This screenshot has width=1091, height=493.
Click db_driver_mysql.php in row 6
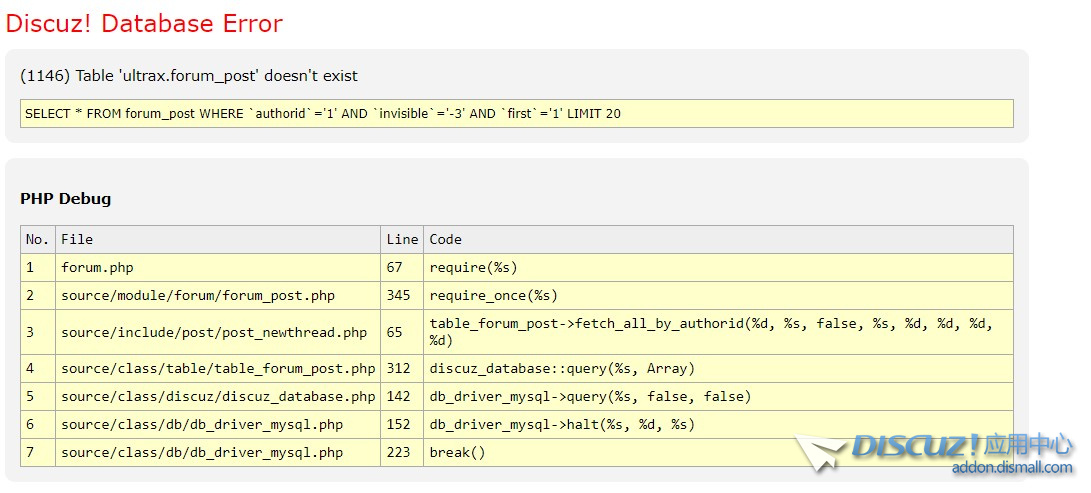(x=202, y=425)
